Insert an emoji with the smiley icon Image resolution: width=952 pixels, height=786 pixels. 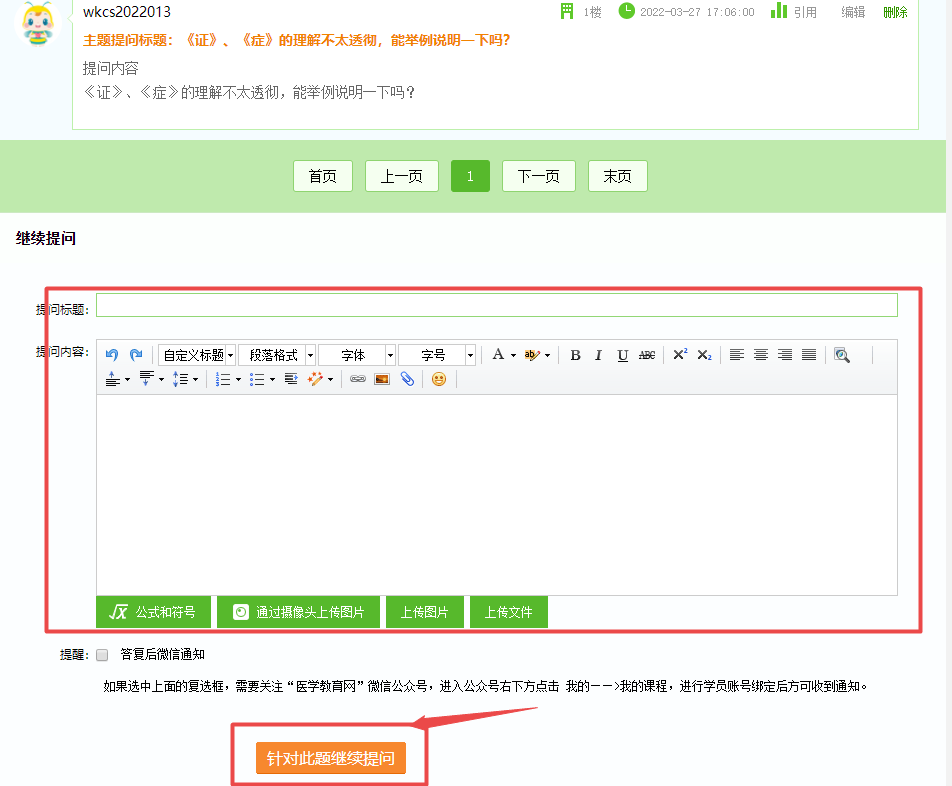[437, 379]
